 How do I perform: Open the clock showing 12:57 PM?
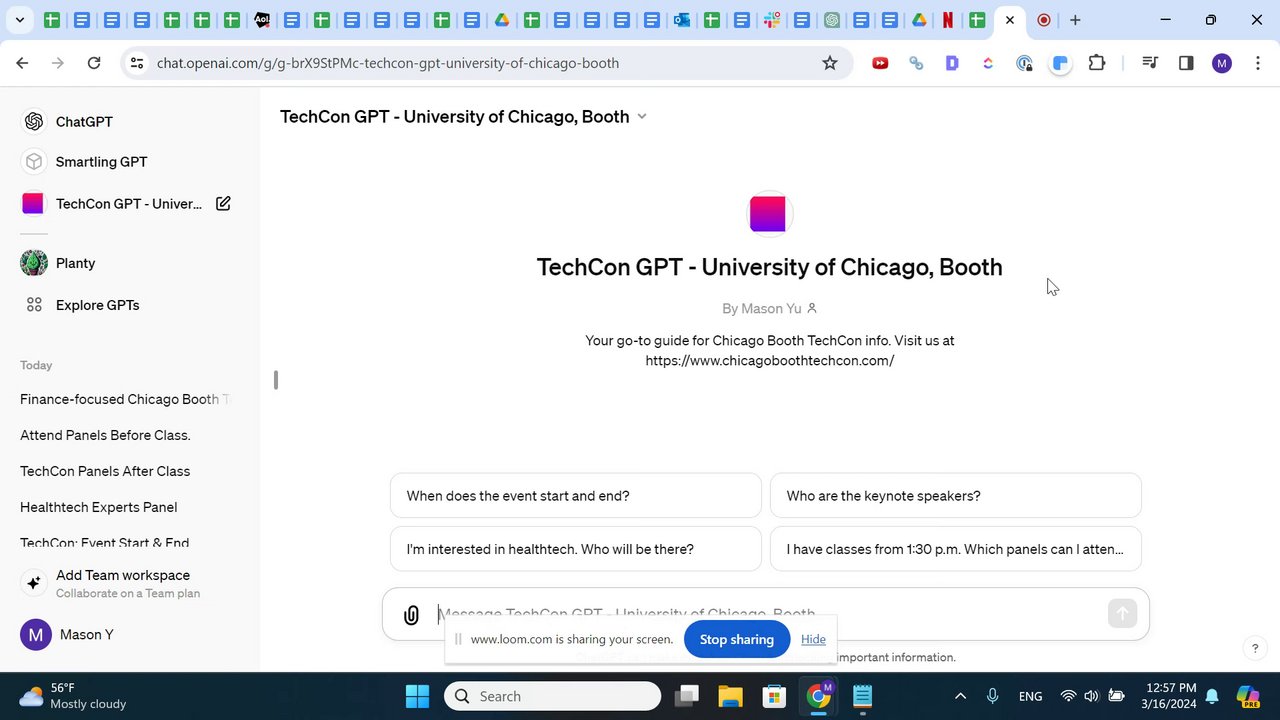(1167, 696)
